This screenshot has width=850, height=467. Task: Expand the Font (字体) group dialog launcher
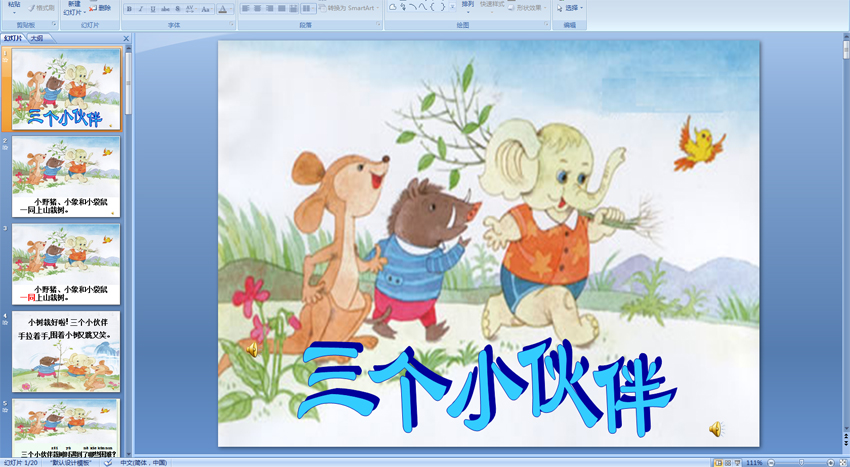pos(232,24)
